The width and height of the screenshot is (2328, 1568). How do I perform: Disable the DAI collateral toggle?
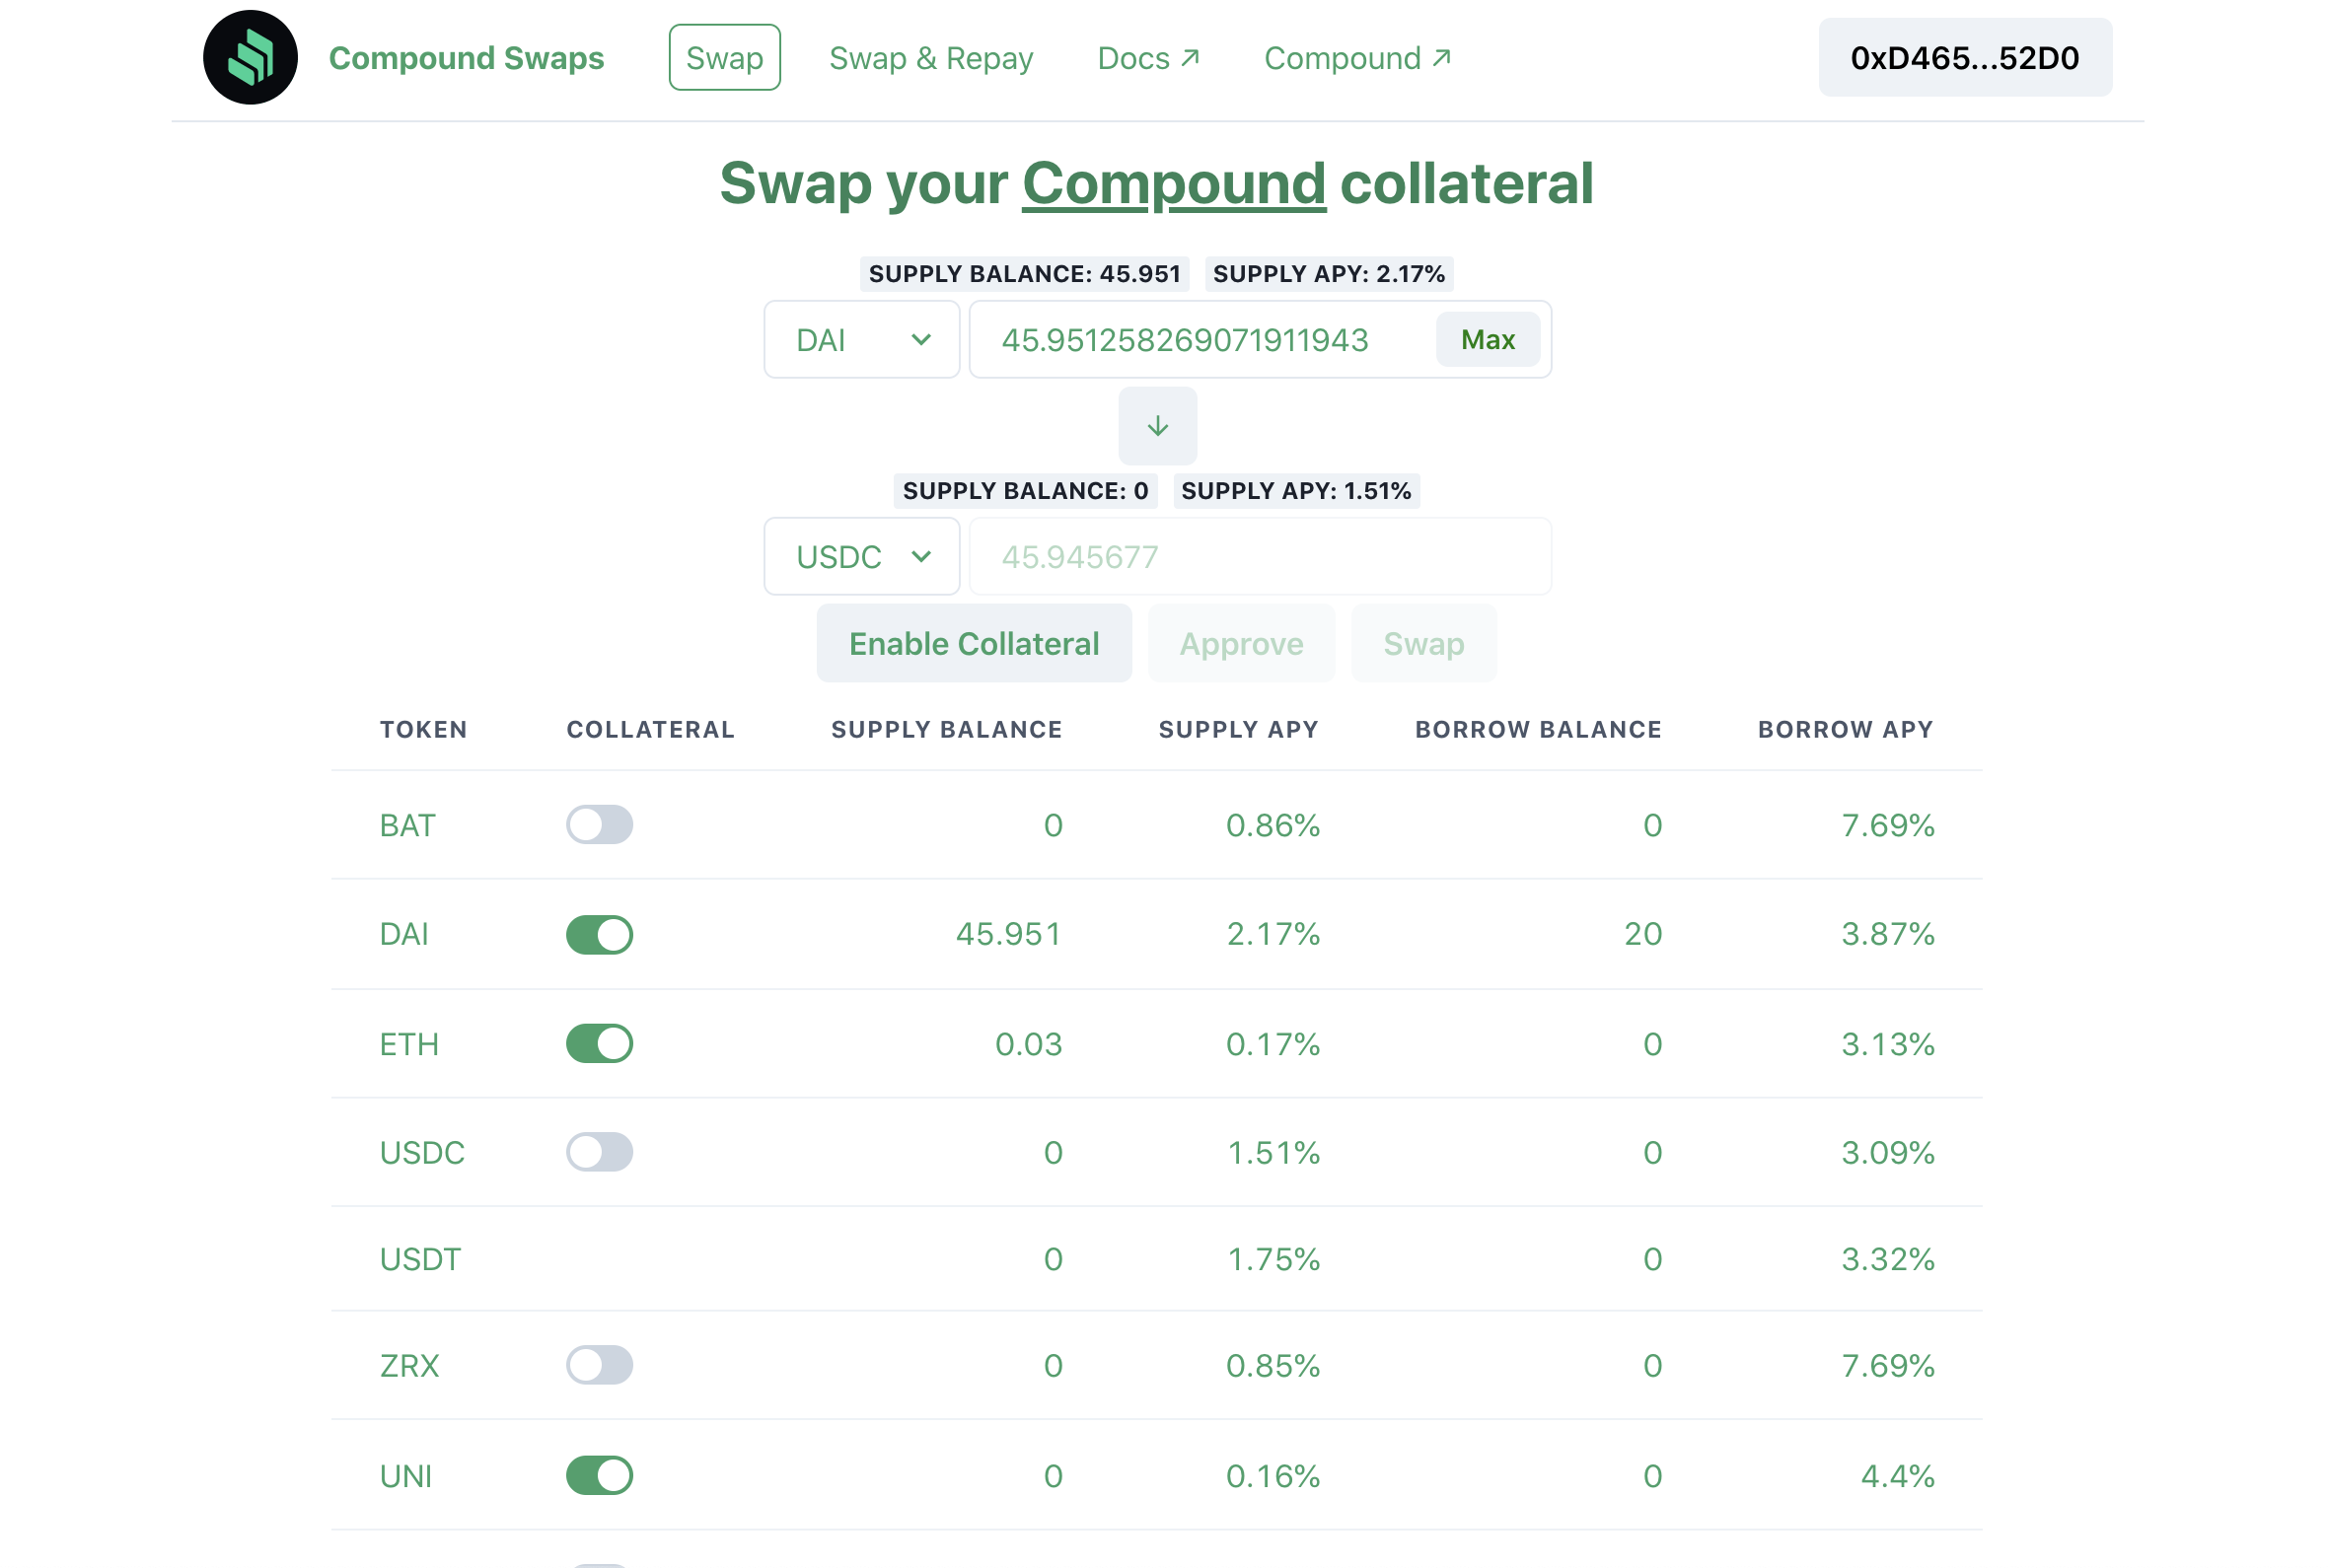coord(599,935)
